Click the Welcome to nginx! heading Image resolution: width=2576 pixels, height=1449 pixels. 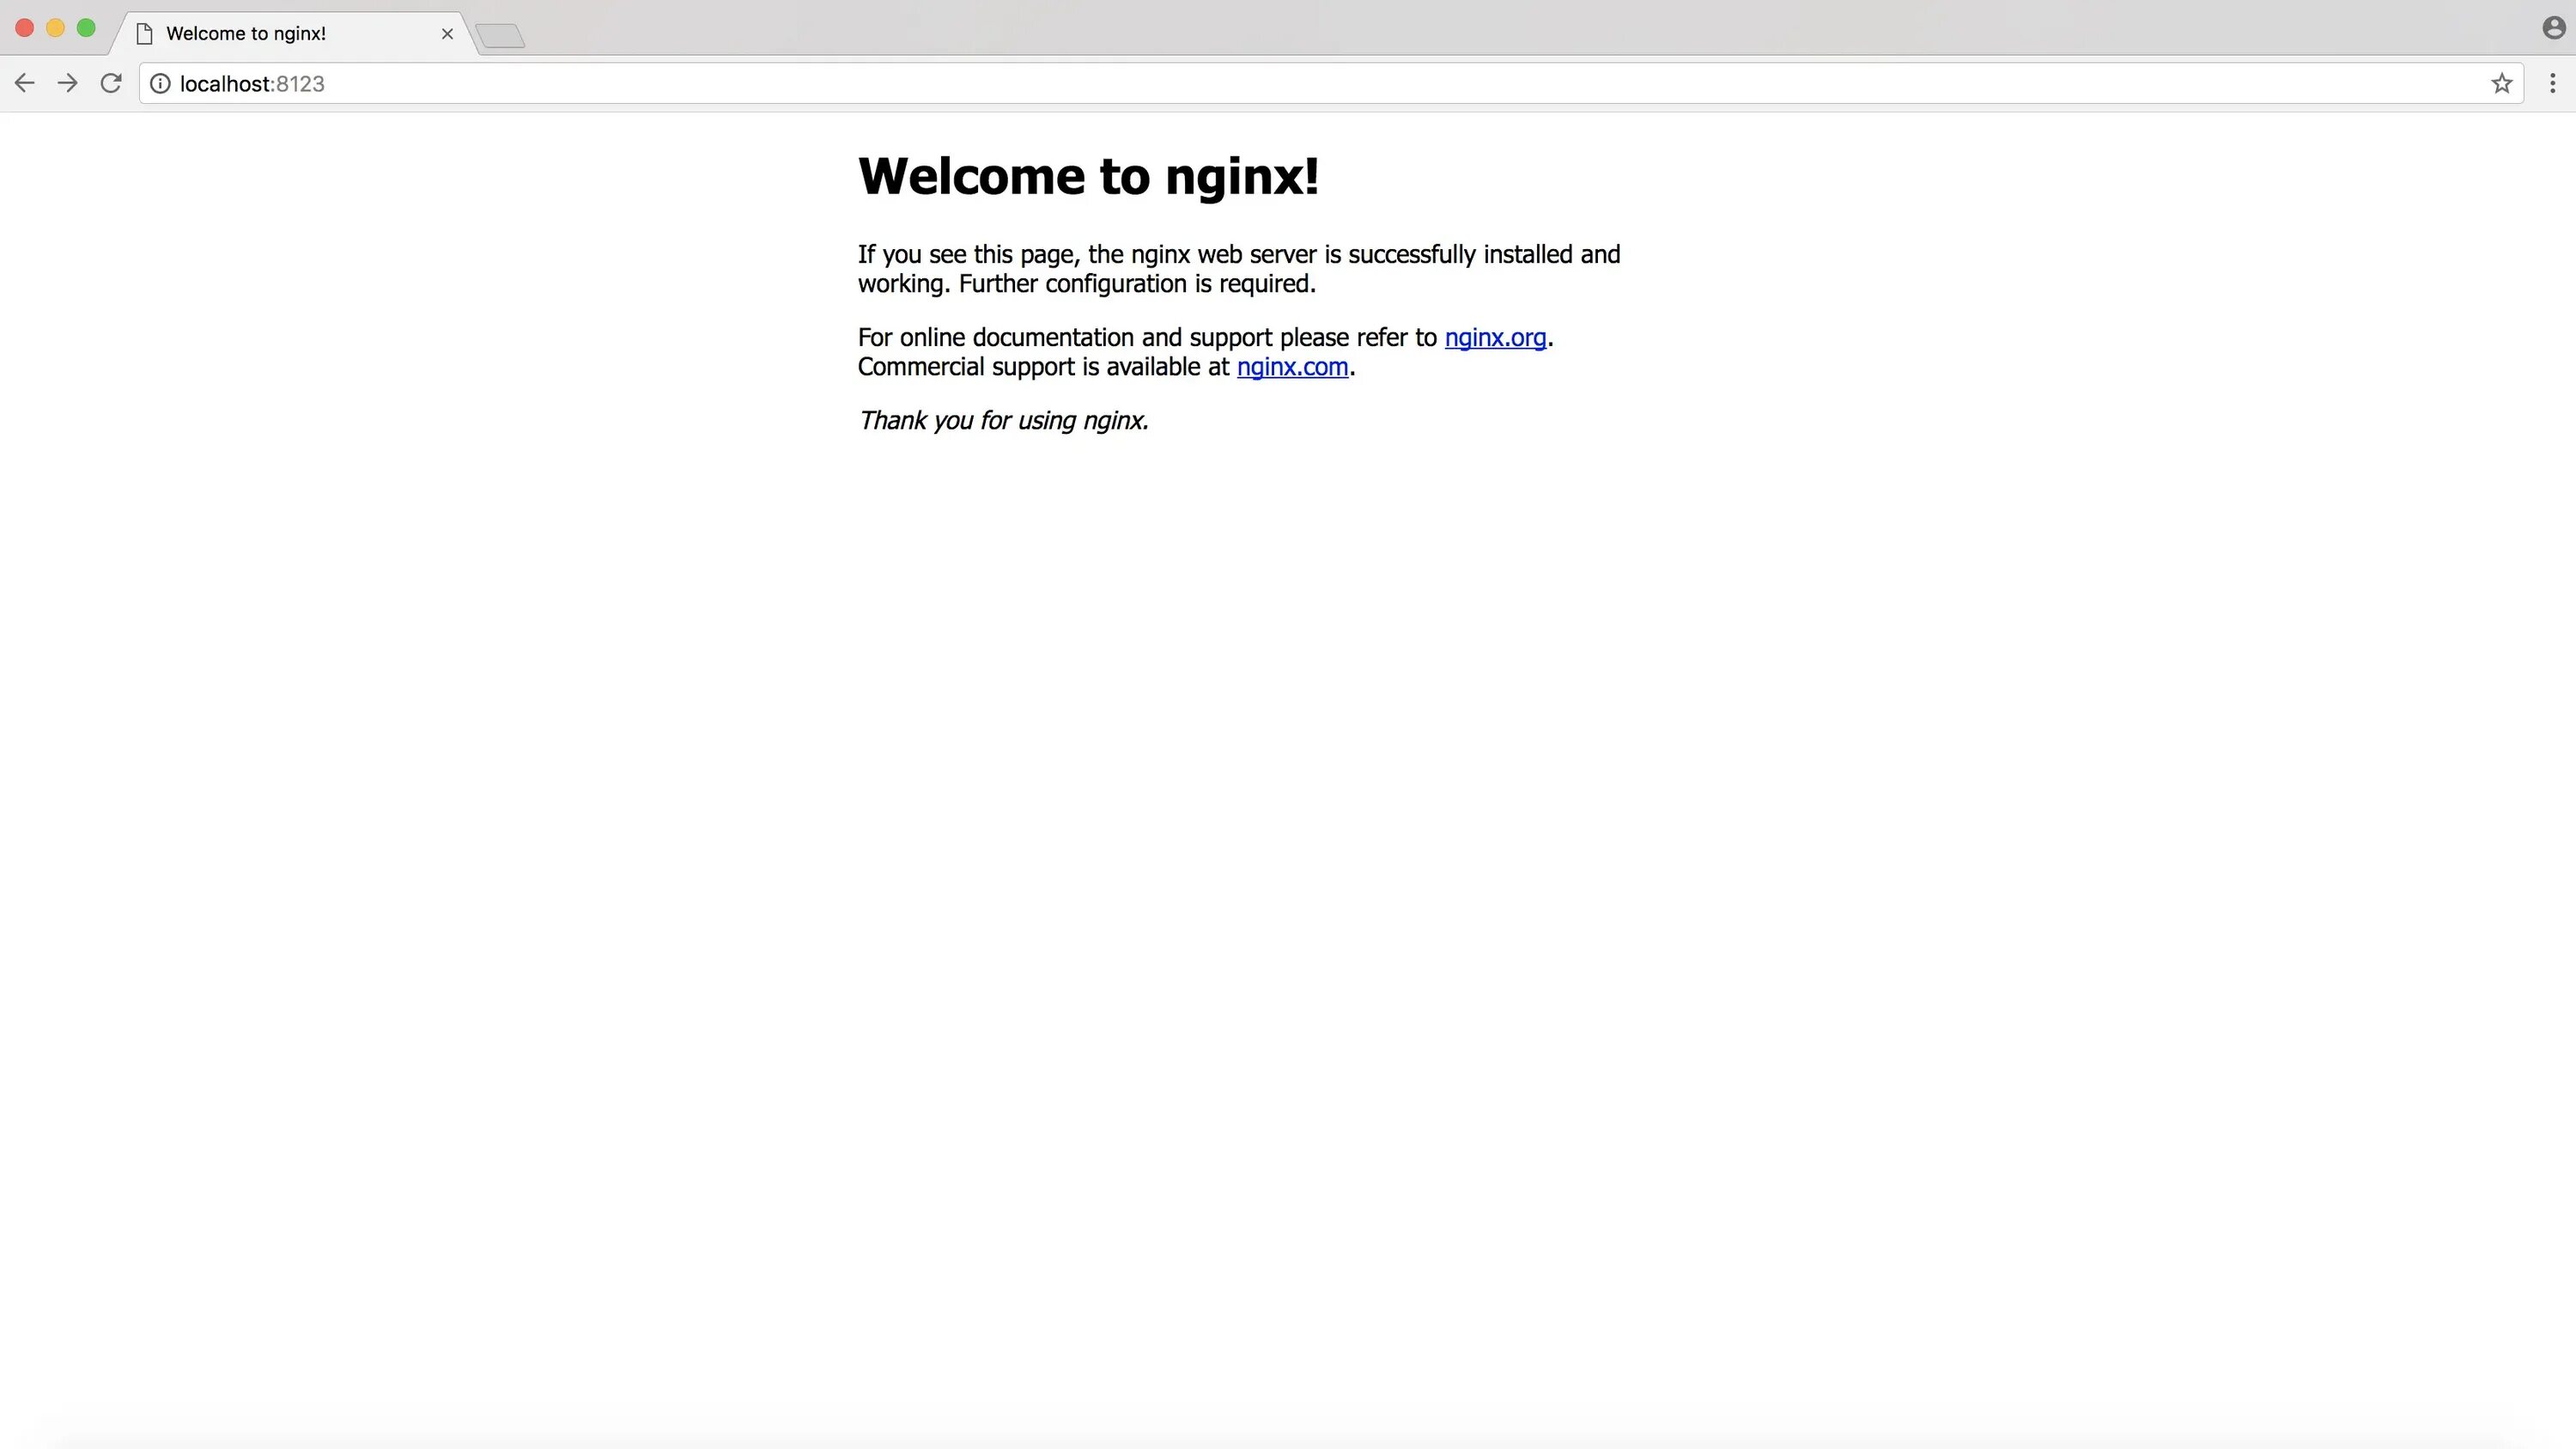pos(1088,177)
